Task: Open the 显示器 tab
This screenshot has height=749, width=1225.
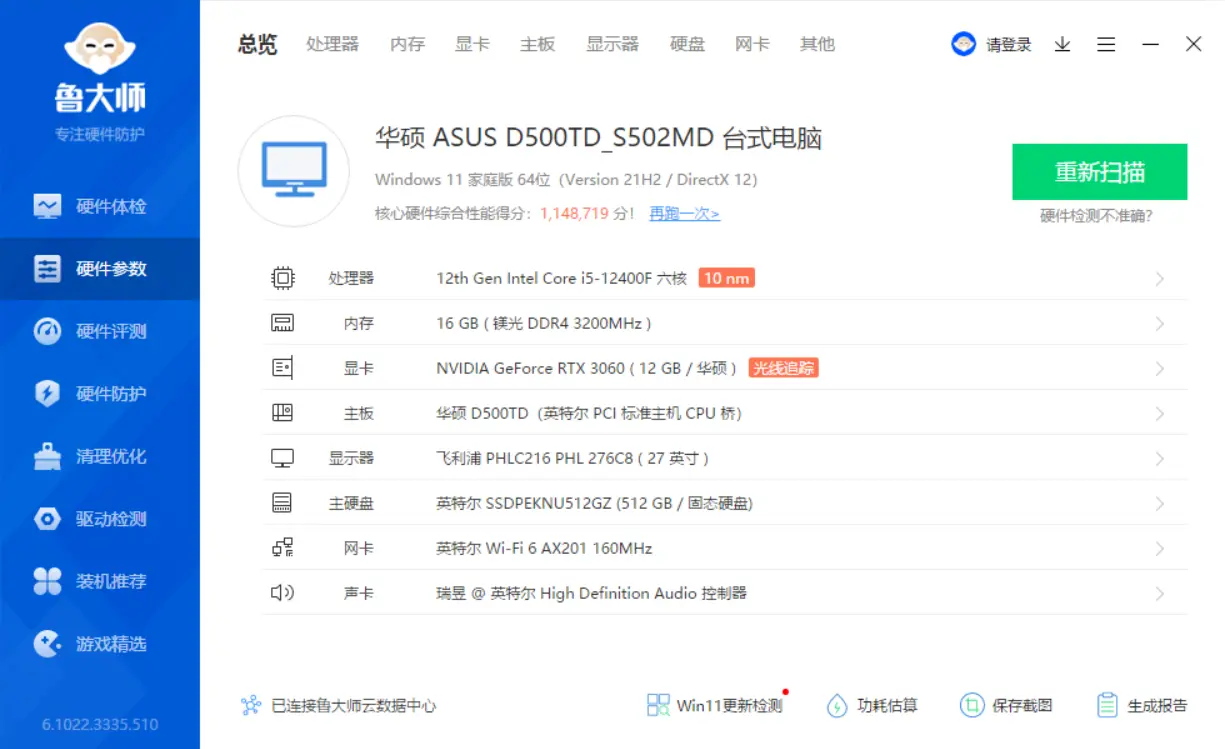Action: 613,44
